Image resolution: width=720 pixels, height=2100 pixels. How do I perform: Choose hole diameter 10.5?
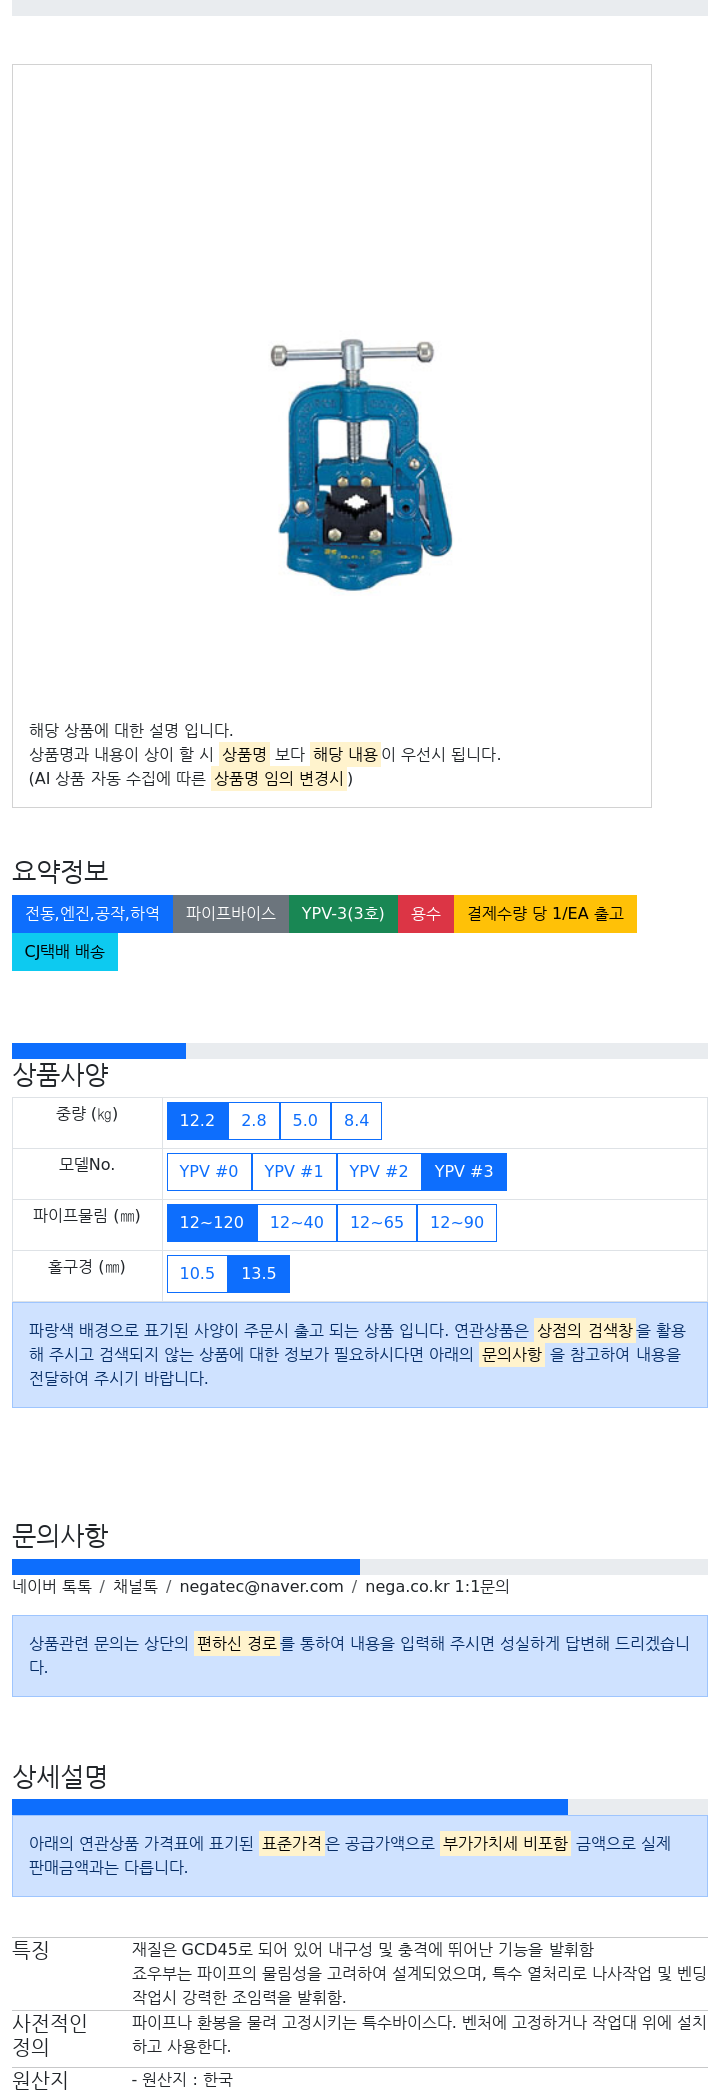click(197, 1274)
